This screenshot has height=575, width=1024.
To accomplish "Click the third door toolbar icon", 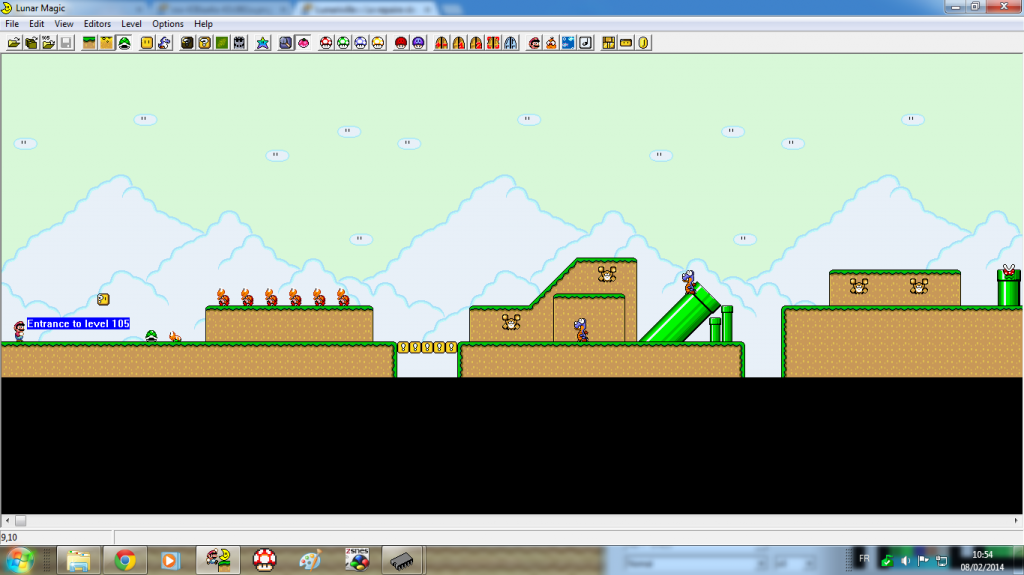I will coord(476,42).
